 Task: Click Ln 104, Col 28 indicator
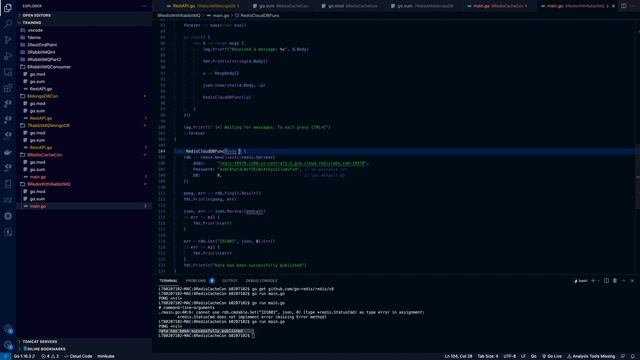click(458, 356)
